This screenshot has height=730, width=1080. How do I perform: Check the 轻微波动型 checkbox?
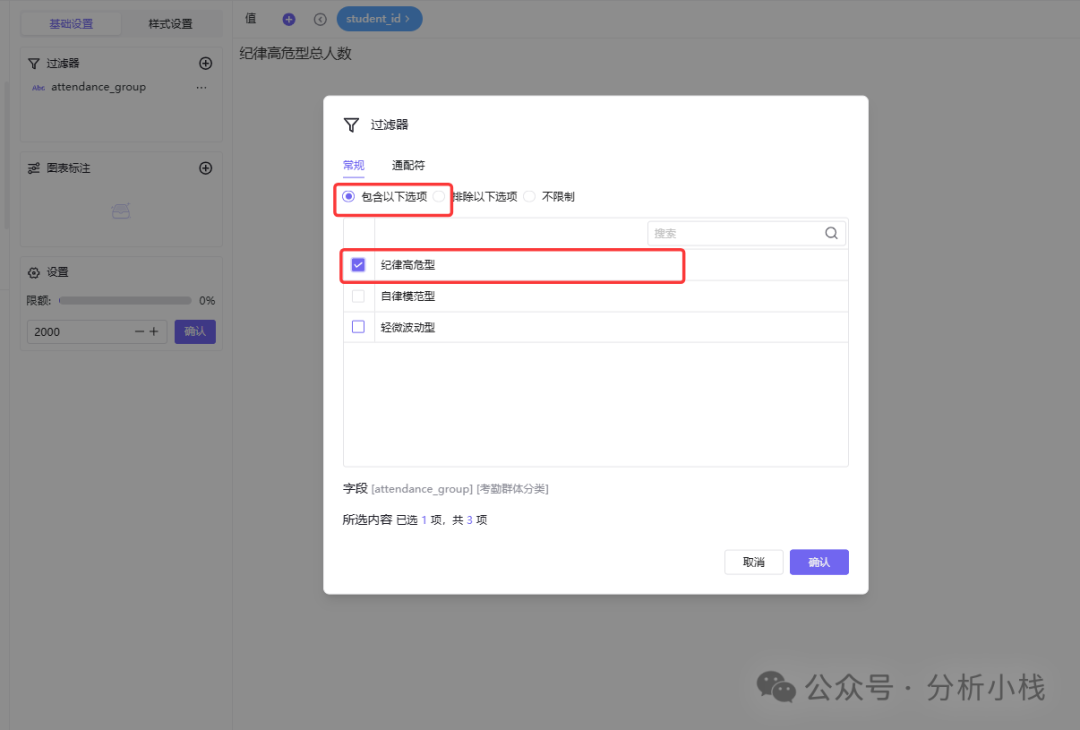coord(358,327)
